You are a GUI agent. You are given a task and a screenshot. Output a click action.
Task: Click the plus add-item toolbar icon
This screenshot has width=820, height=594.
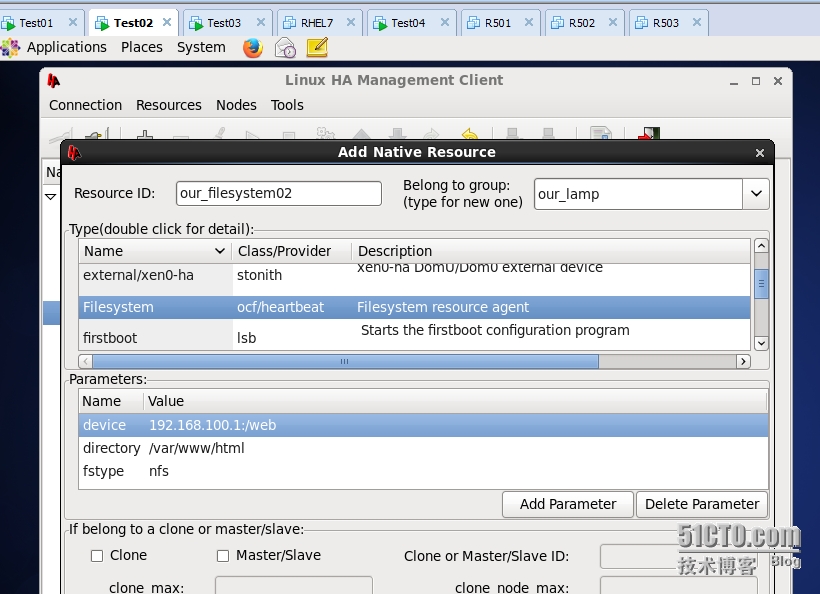point(145,135)
